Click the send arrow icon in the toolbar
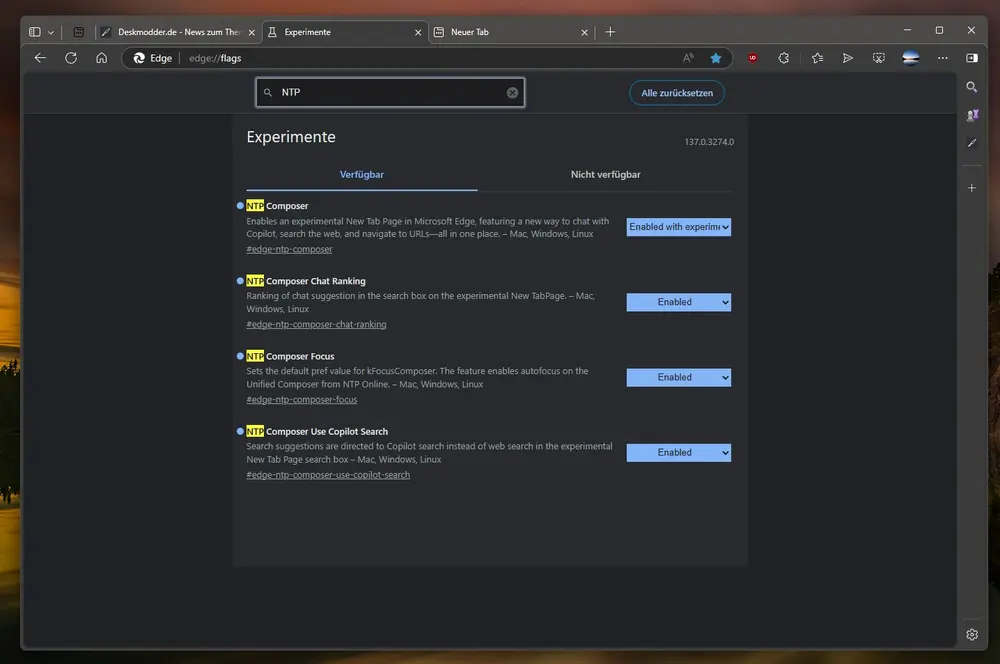Viewport: 1000px width, 664px height. (848, 58)
